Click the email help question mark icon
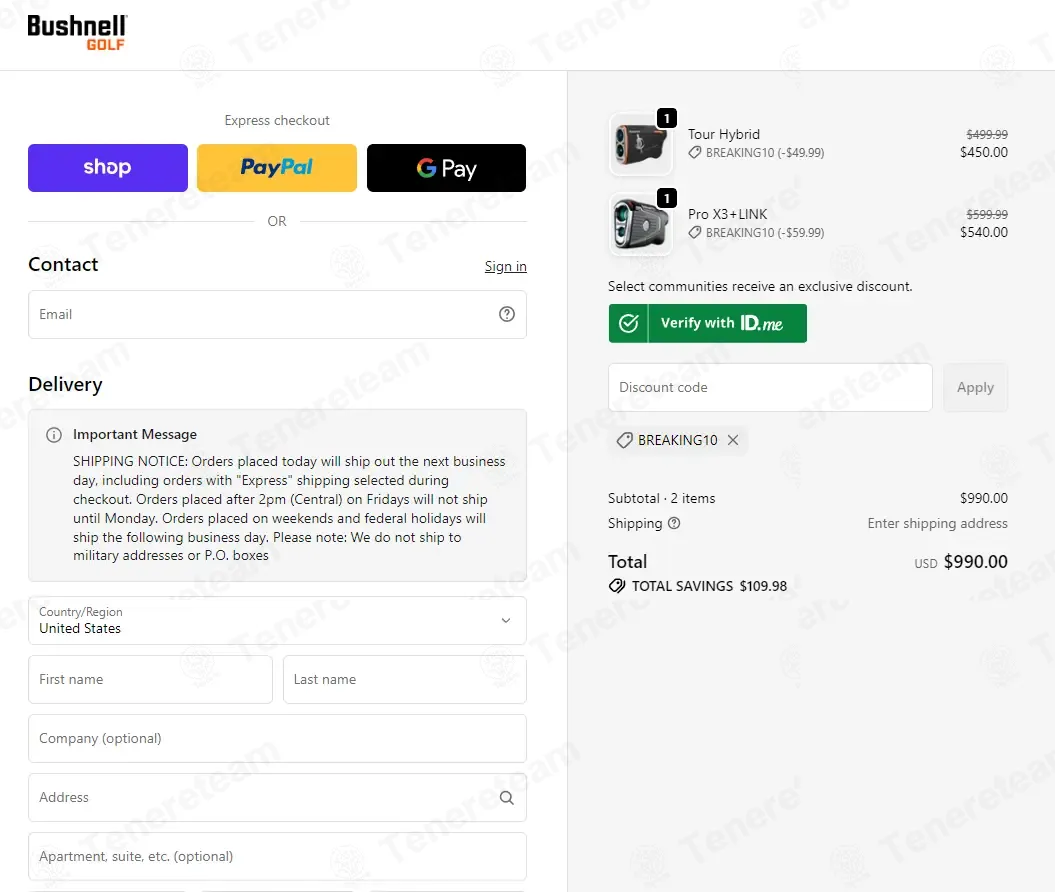The image size is (1055, 892). point(507,314)
